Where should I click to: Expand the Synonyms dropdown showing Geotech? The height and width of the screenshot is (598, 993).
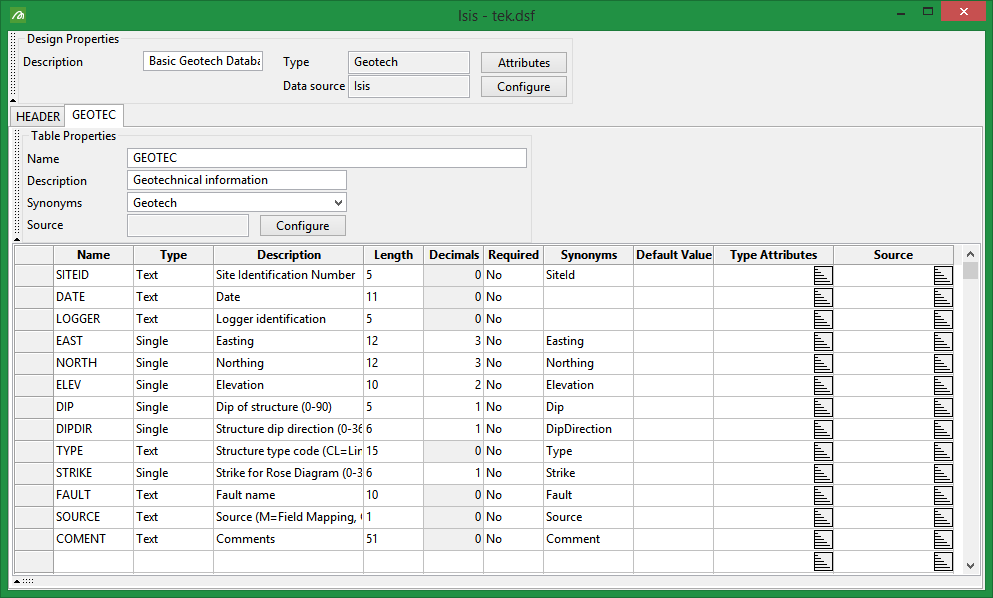[x=338, y=203]
